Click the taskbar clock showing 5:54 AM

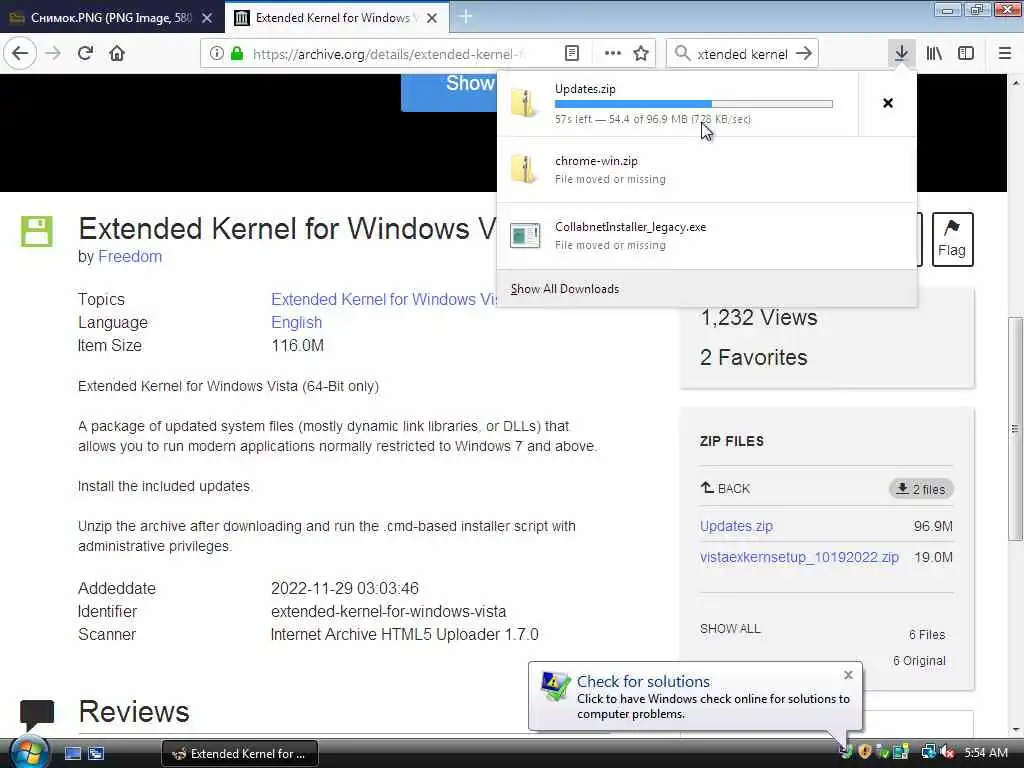pos(986,753)
